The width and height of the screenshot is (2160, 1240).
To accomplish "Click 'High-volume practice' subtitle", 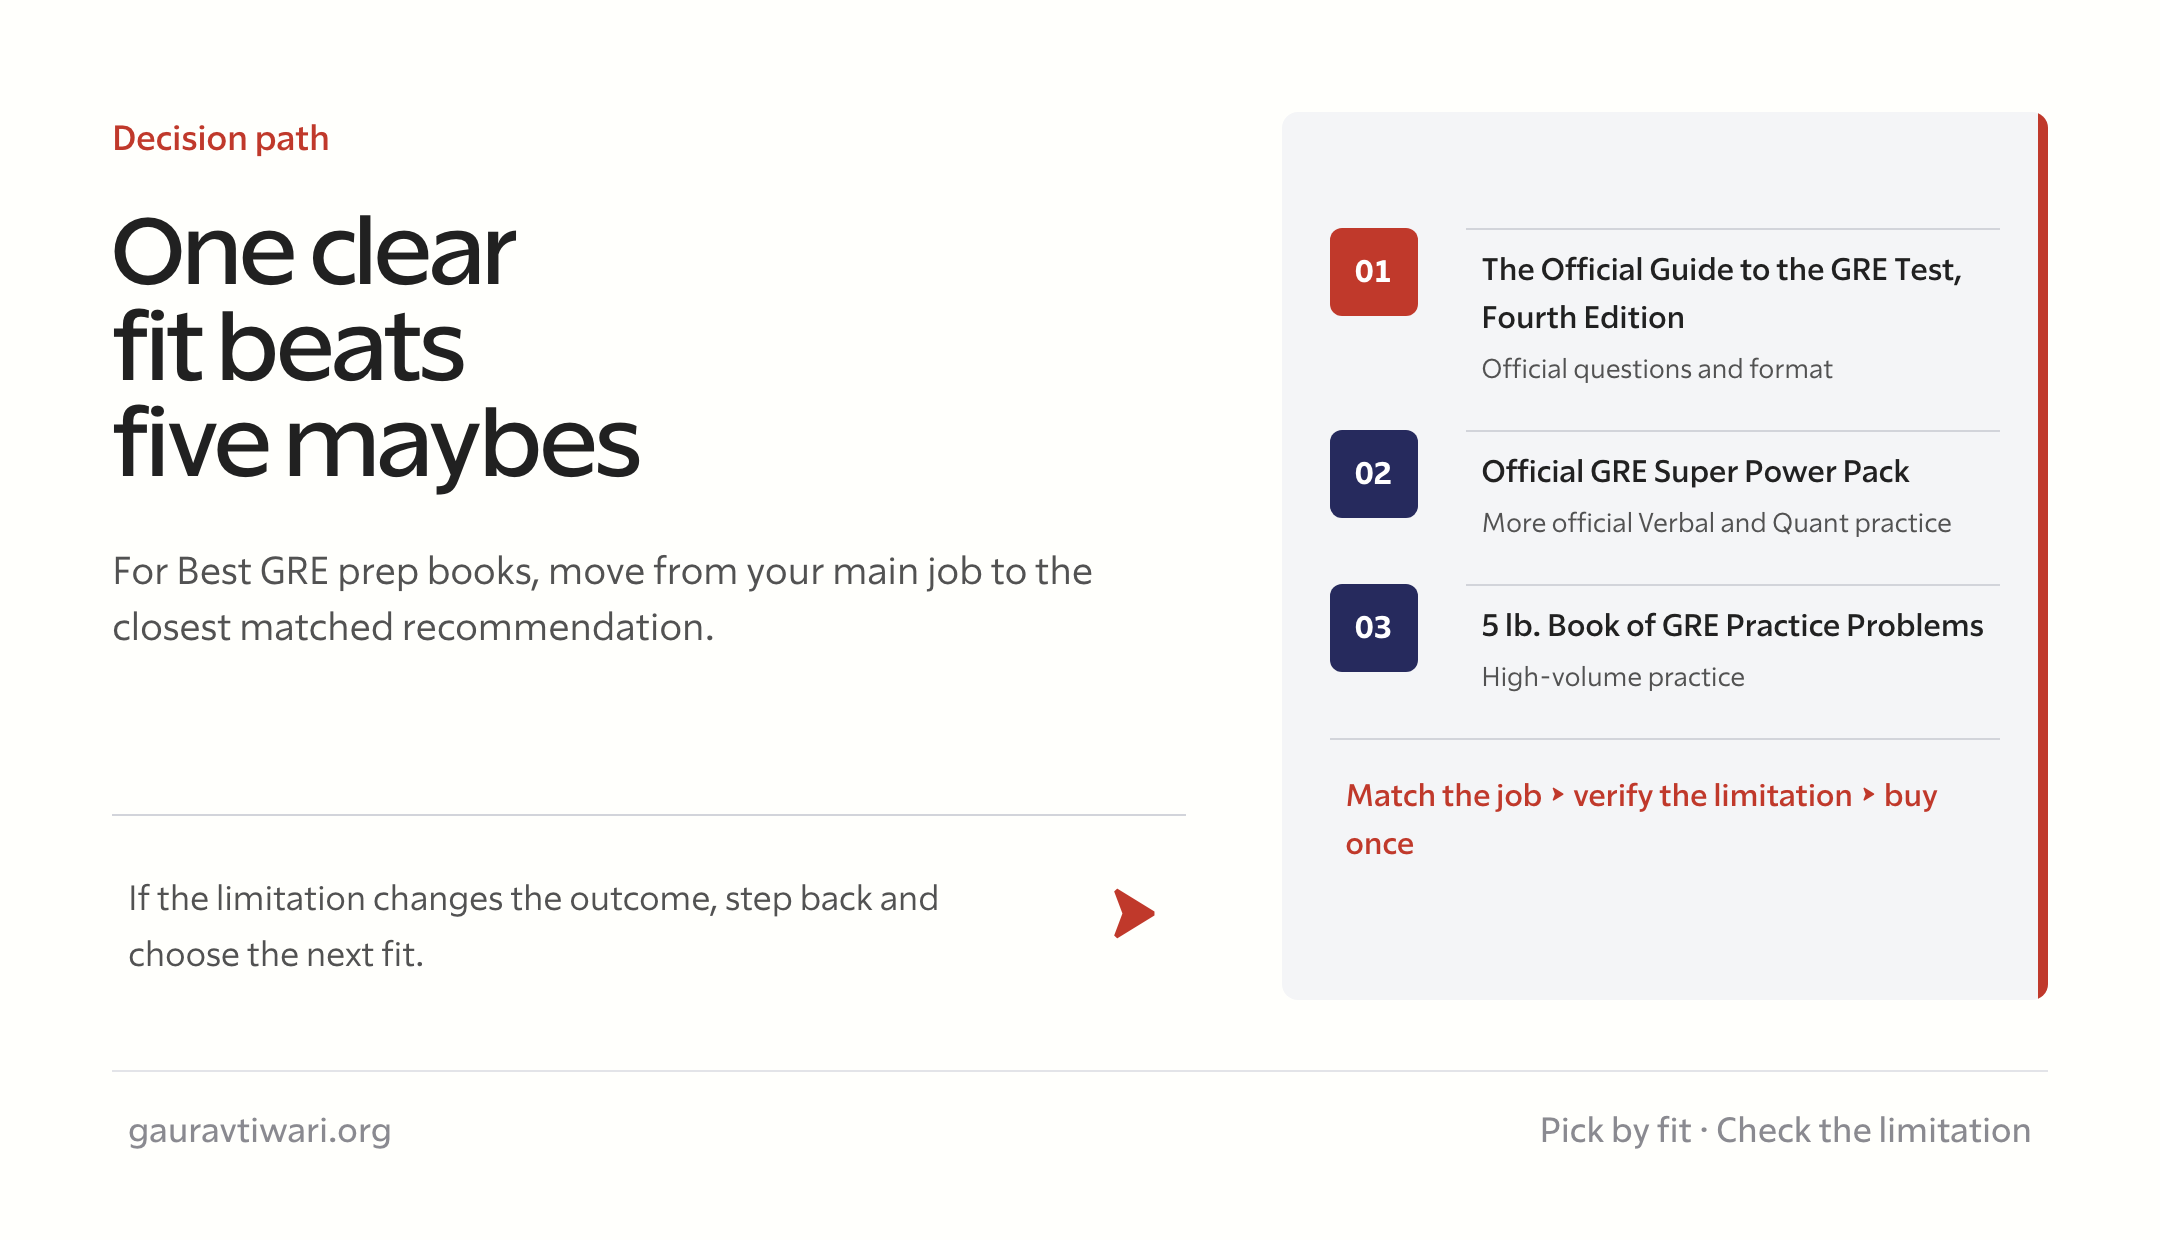I will (x=1613, y=677).
